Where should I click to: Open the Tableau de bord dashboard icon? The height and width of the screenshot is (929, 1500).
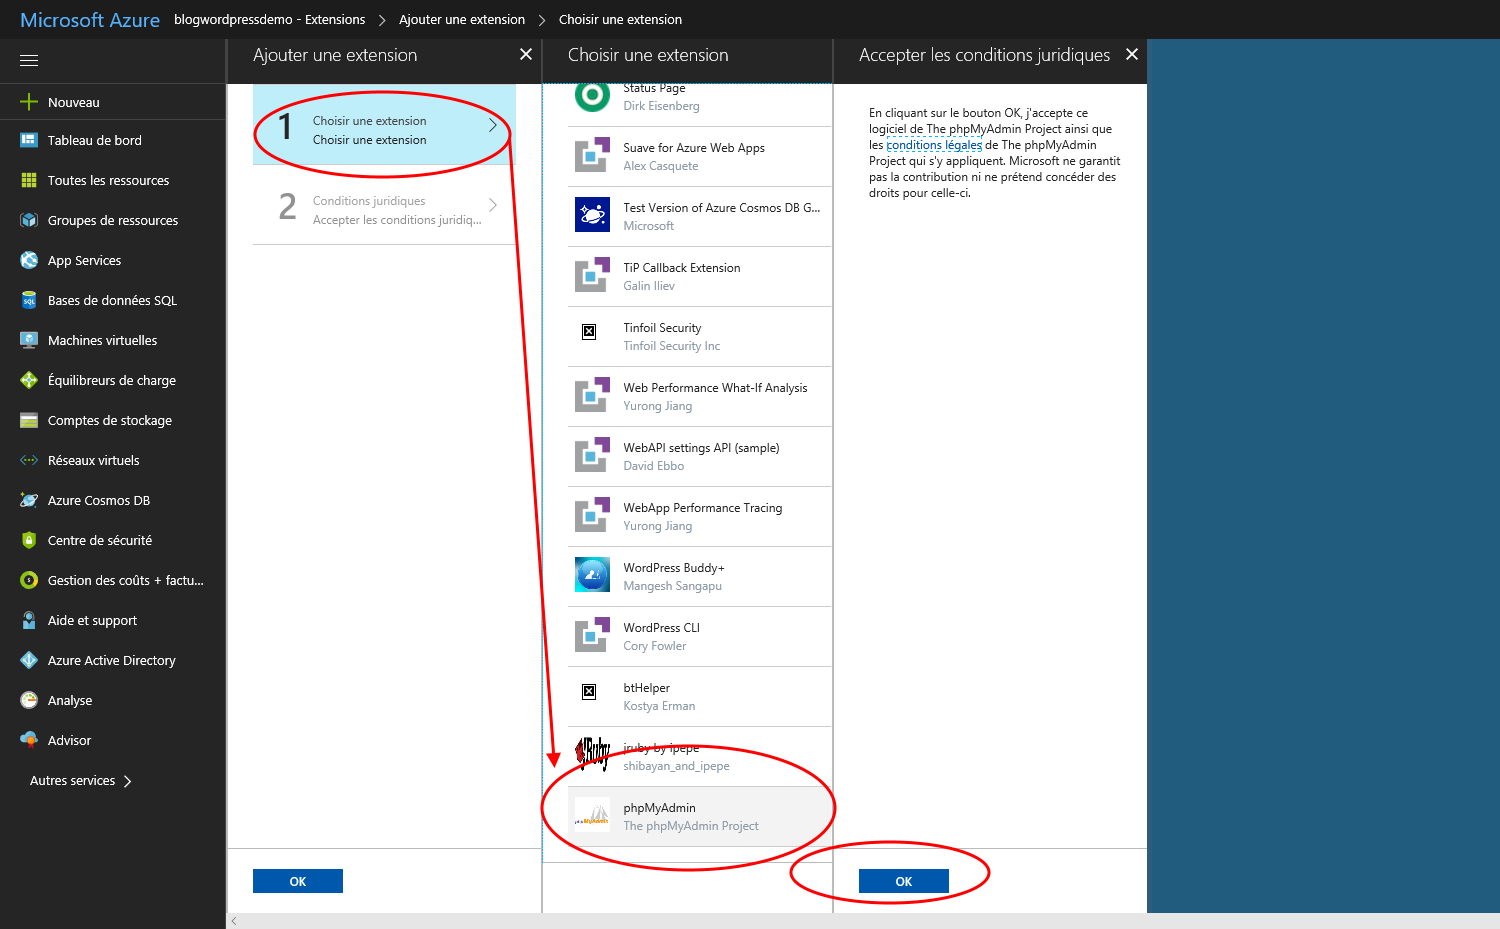29,140
